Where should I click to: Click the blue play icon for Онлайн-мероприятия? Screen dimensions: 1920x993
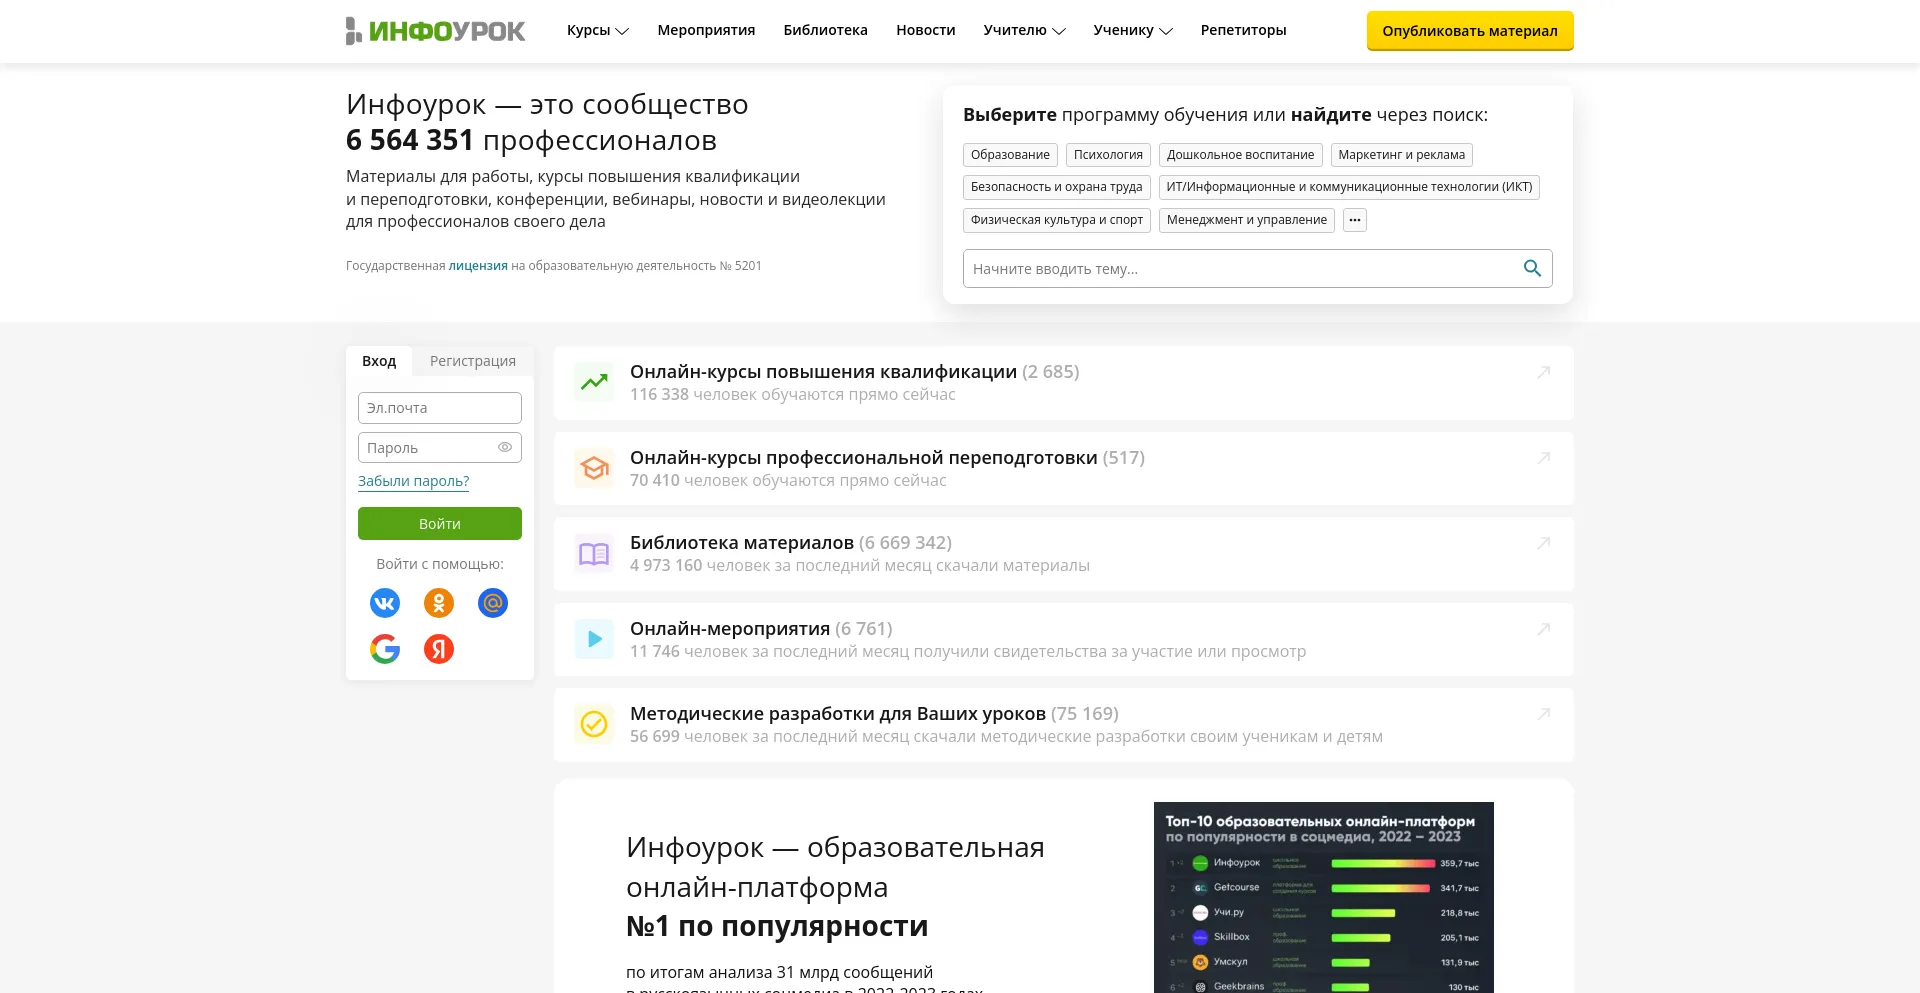[x=594, y=639]
